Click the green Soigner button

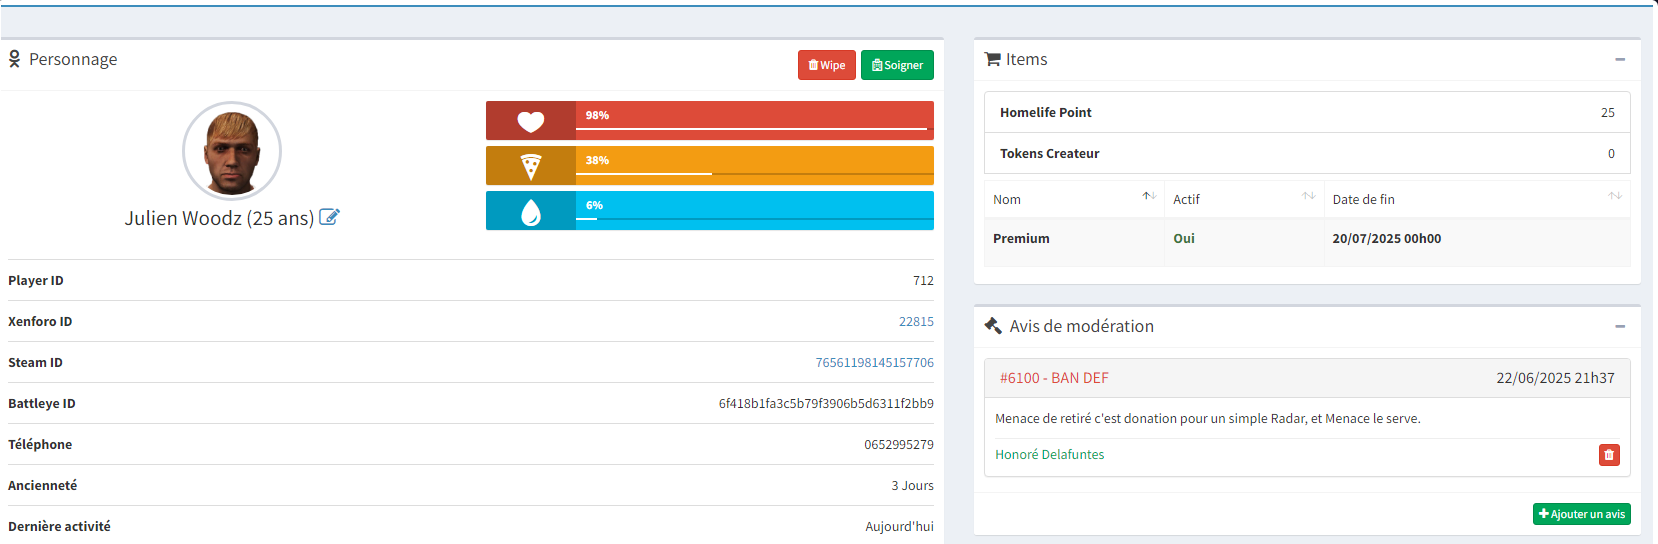pyautogui.click(x=897, y=65)
